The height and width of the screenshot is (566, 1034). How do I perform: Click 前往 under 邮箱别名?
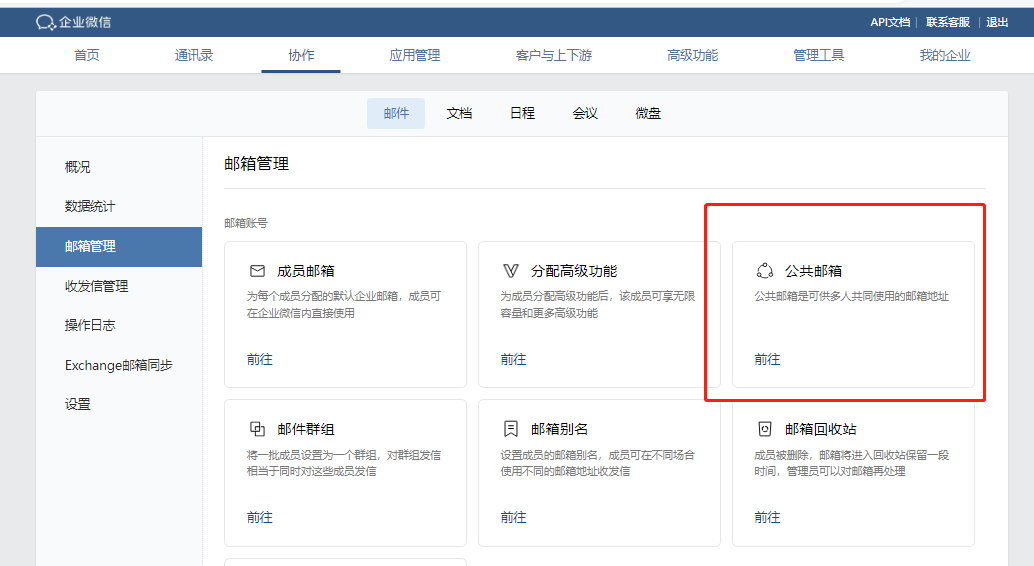point(513,517)
